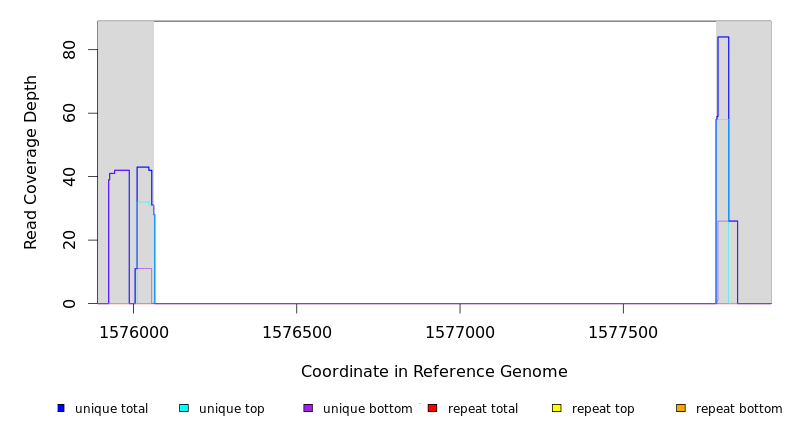The width and height of the screenshot is (792, 432).
Task: Click the y-axis tick label 80
Action: (x=69, y=50)
